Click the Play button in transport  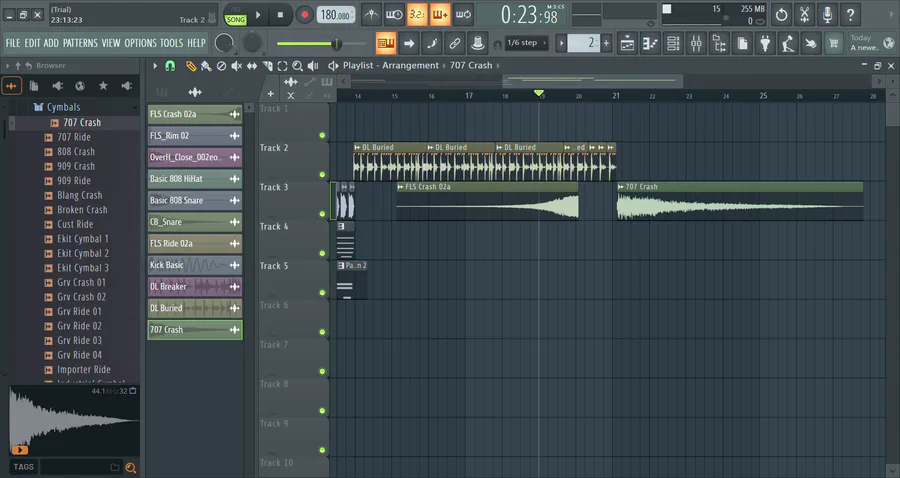[x=258, y=15]
